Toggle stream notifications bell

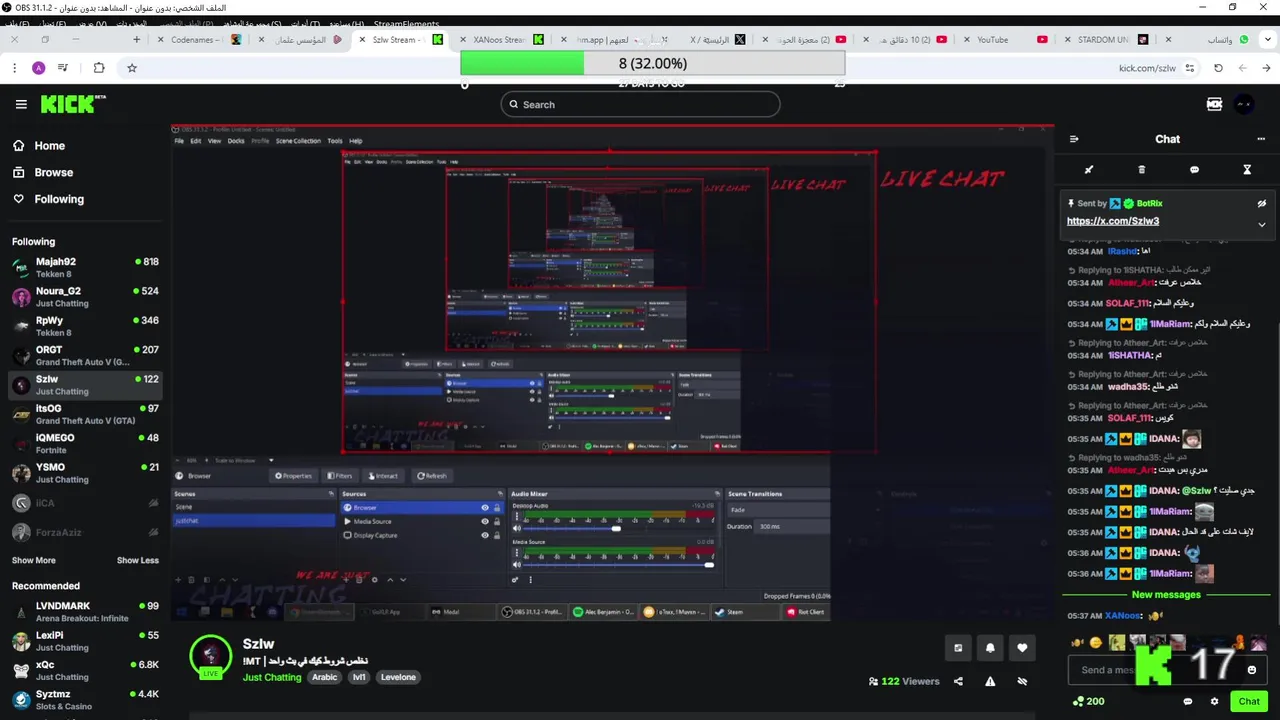tap(990, 648)
